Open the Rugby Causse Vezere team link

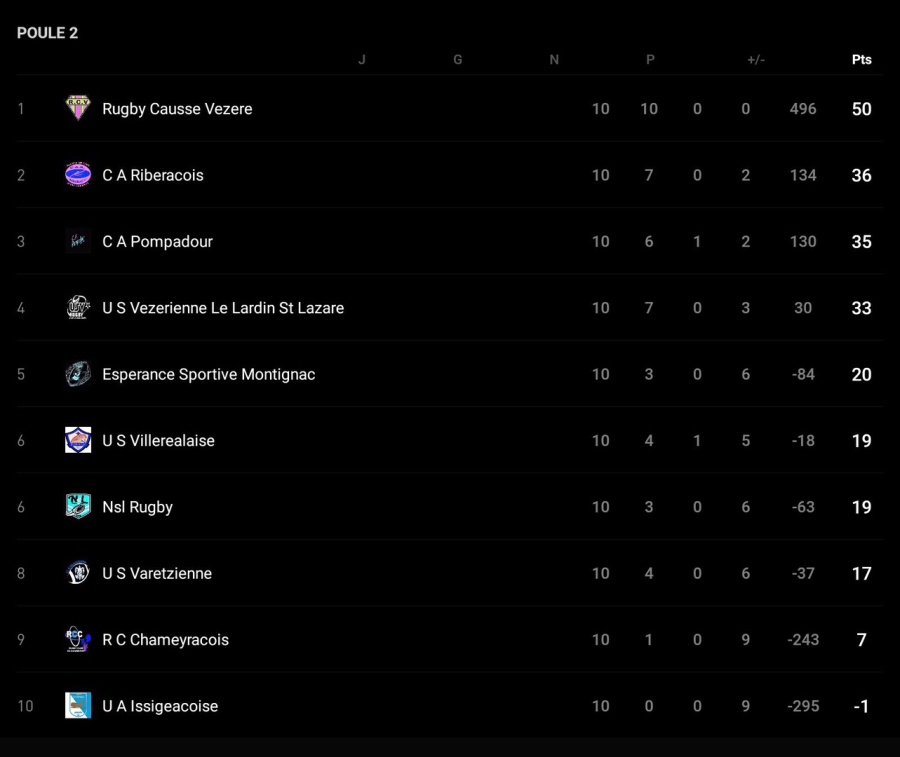(x=177, y=109)
